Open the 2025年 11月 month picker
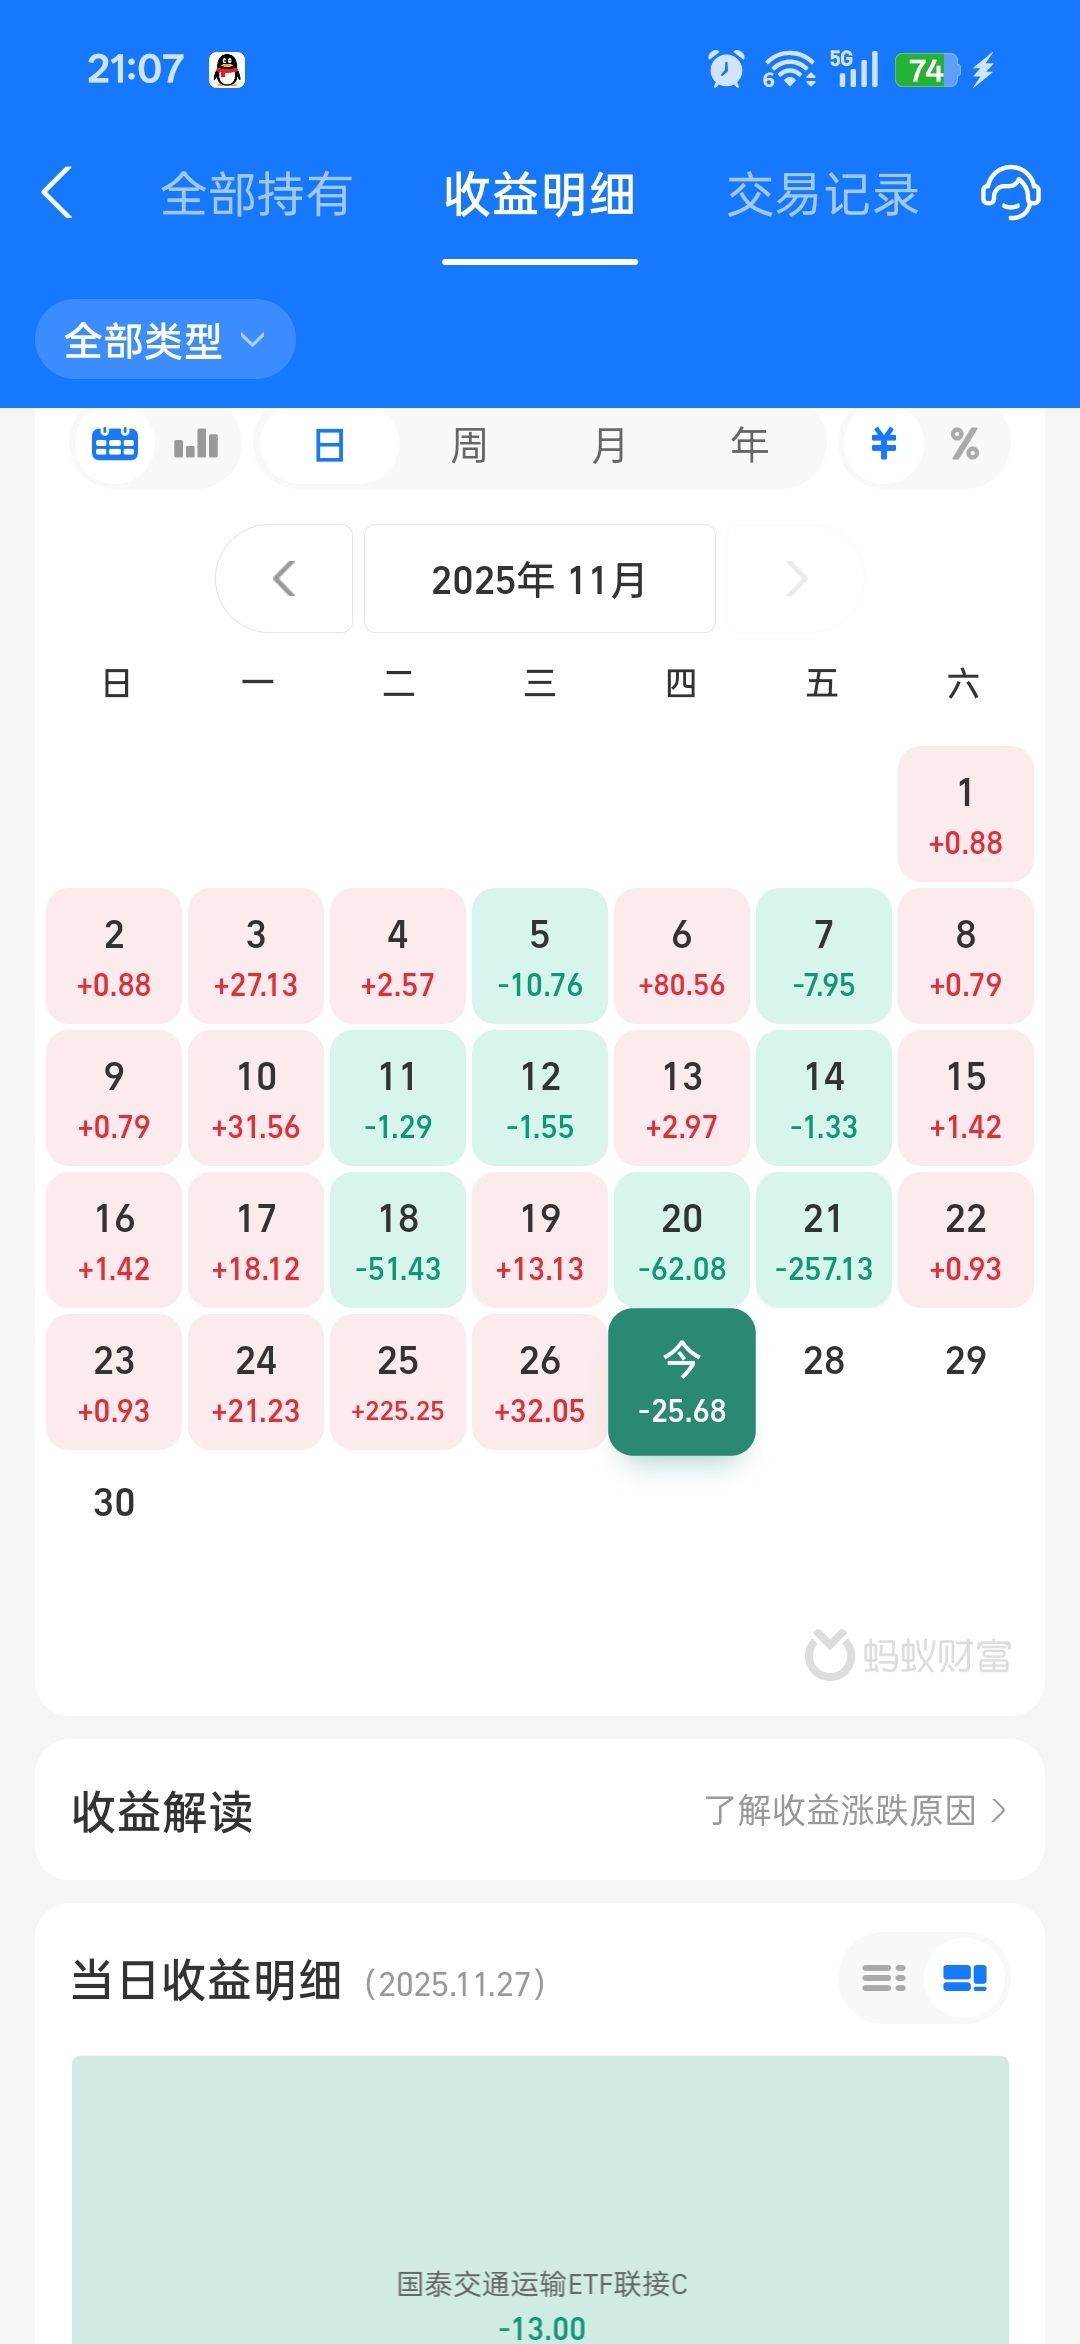 540,578
